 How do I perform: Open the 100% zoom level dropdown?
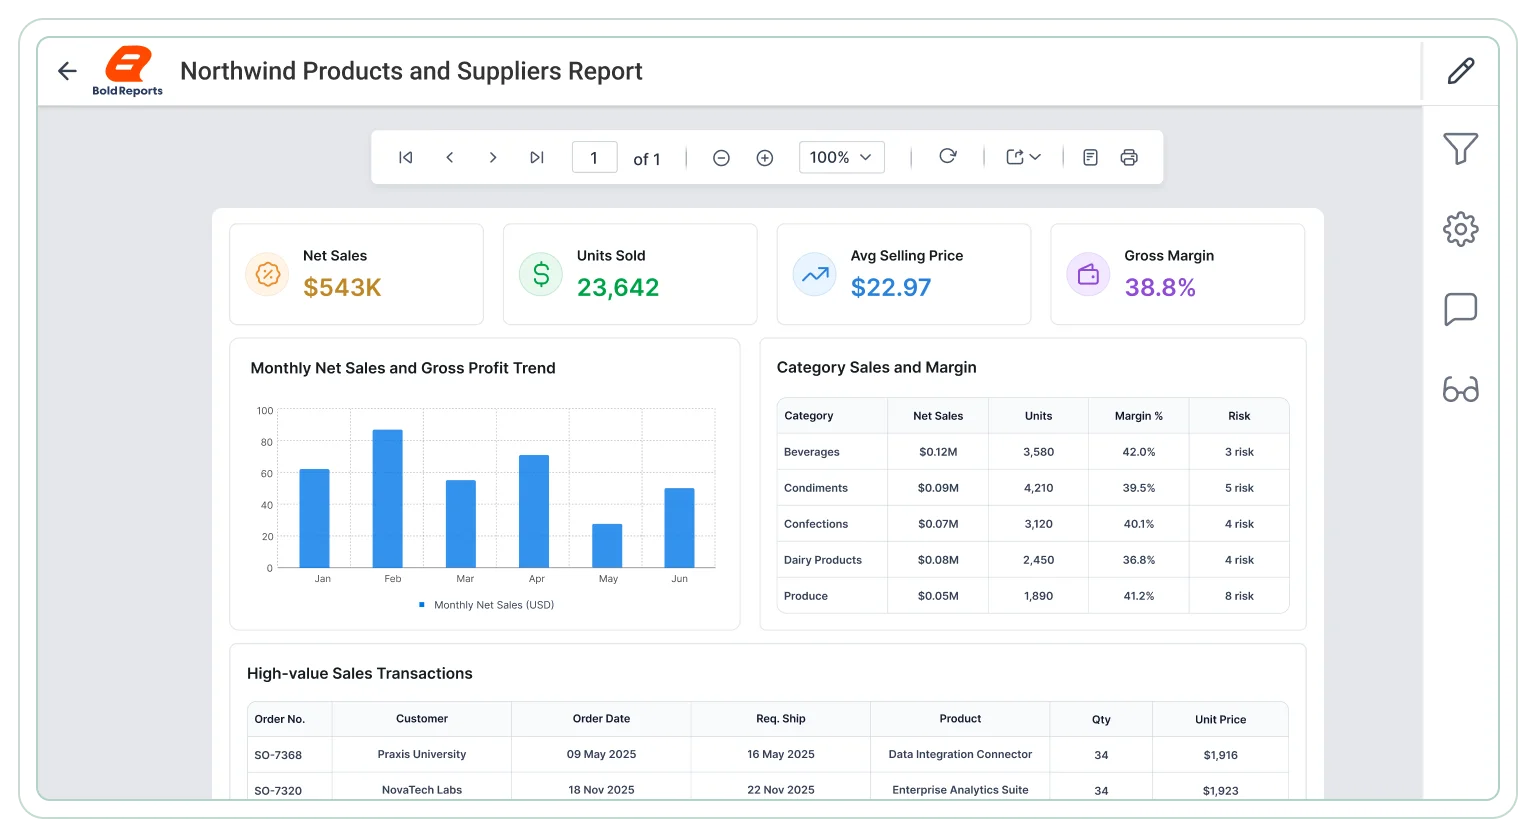point(842,157)
